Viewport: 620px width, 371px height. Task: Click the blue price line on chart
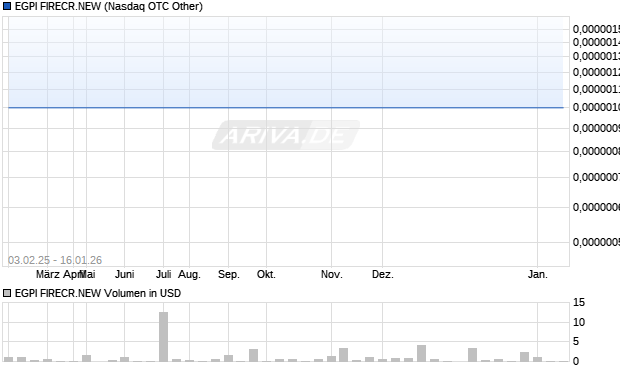click(x=285, y=107)
